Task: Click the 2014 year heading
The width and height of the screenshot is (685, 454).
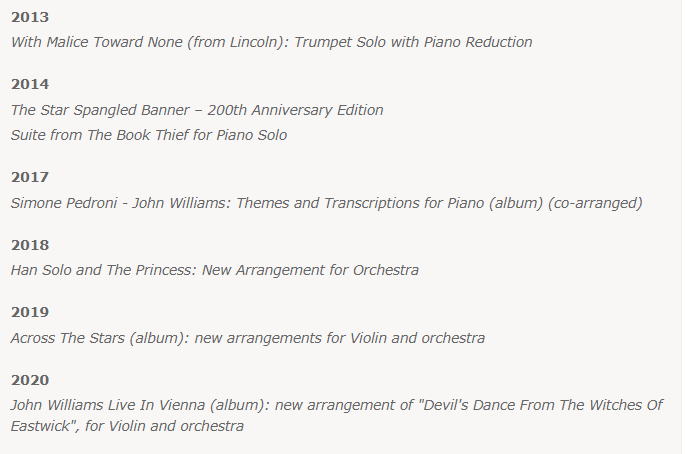Action: pyautogui.click(x=30, y=84)
